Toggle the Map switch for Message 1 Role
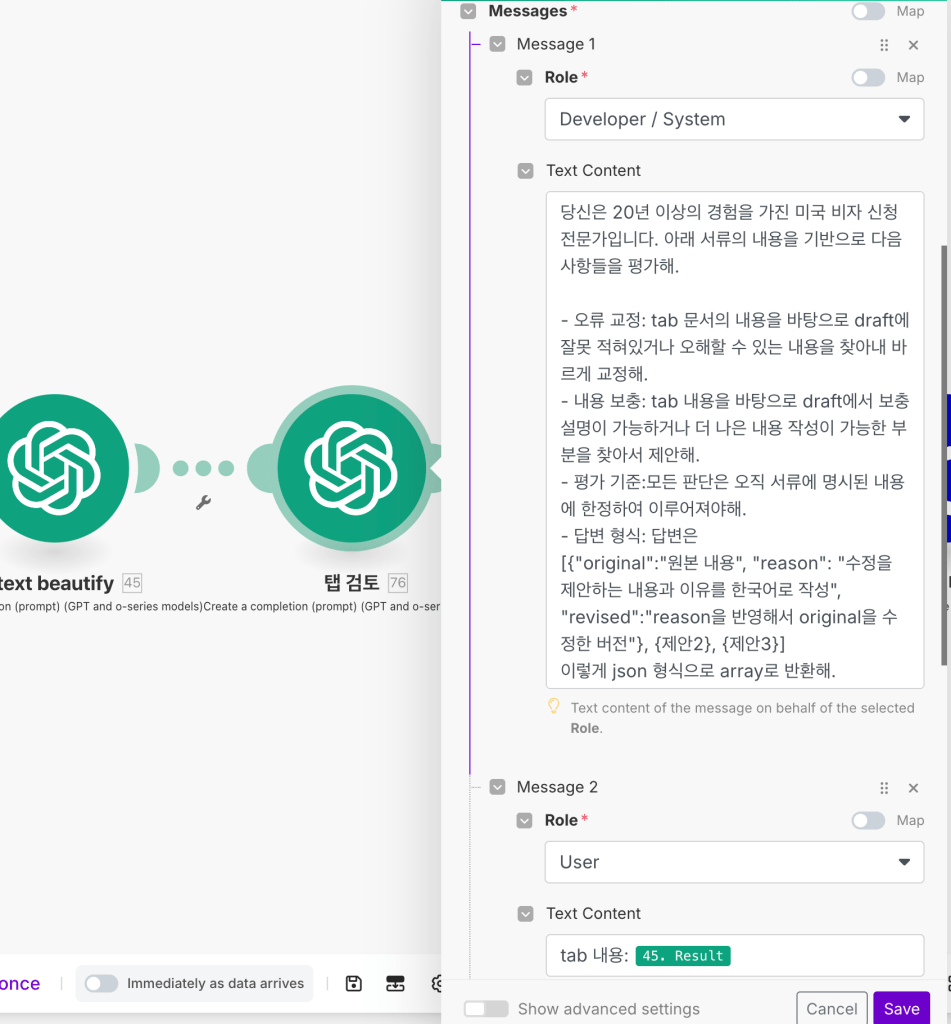 (868, 78)
